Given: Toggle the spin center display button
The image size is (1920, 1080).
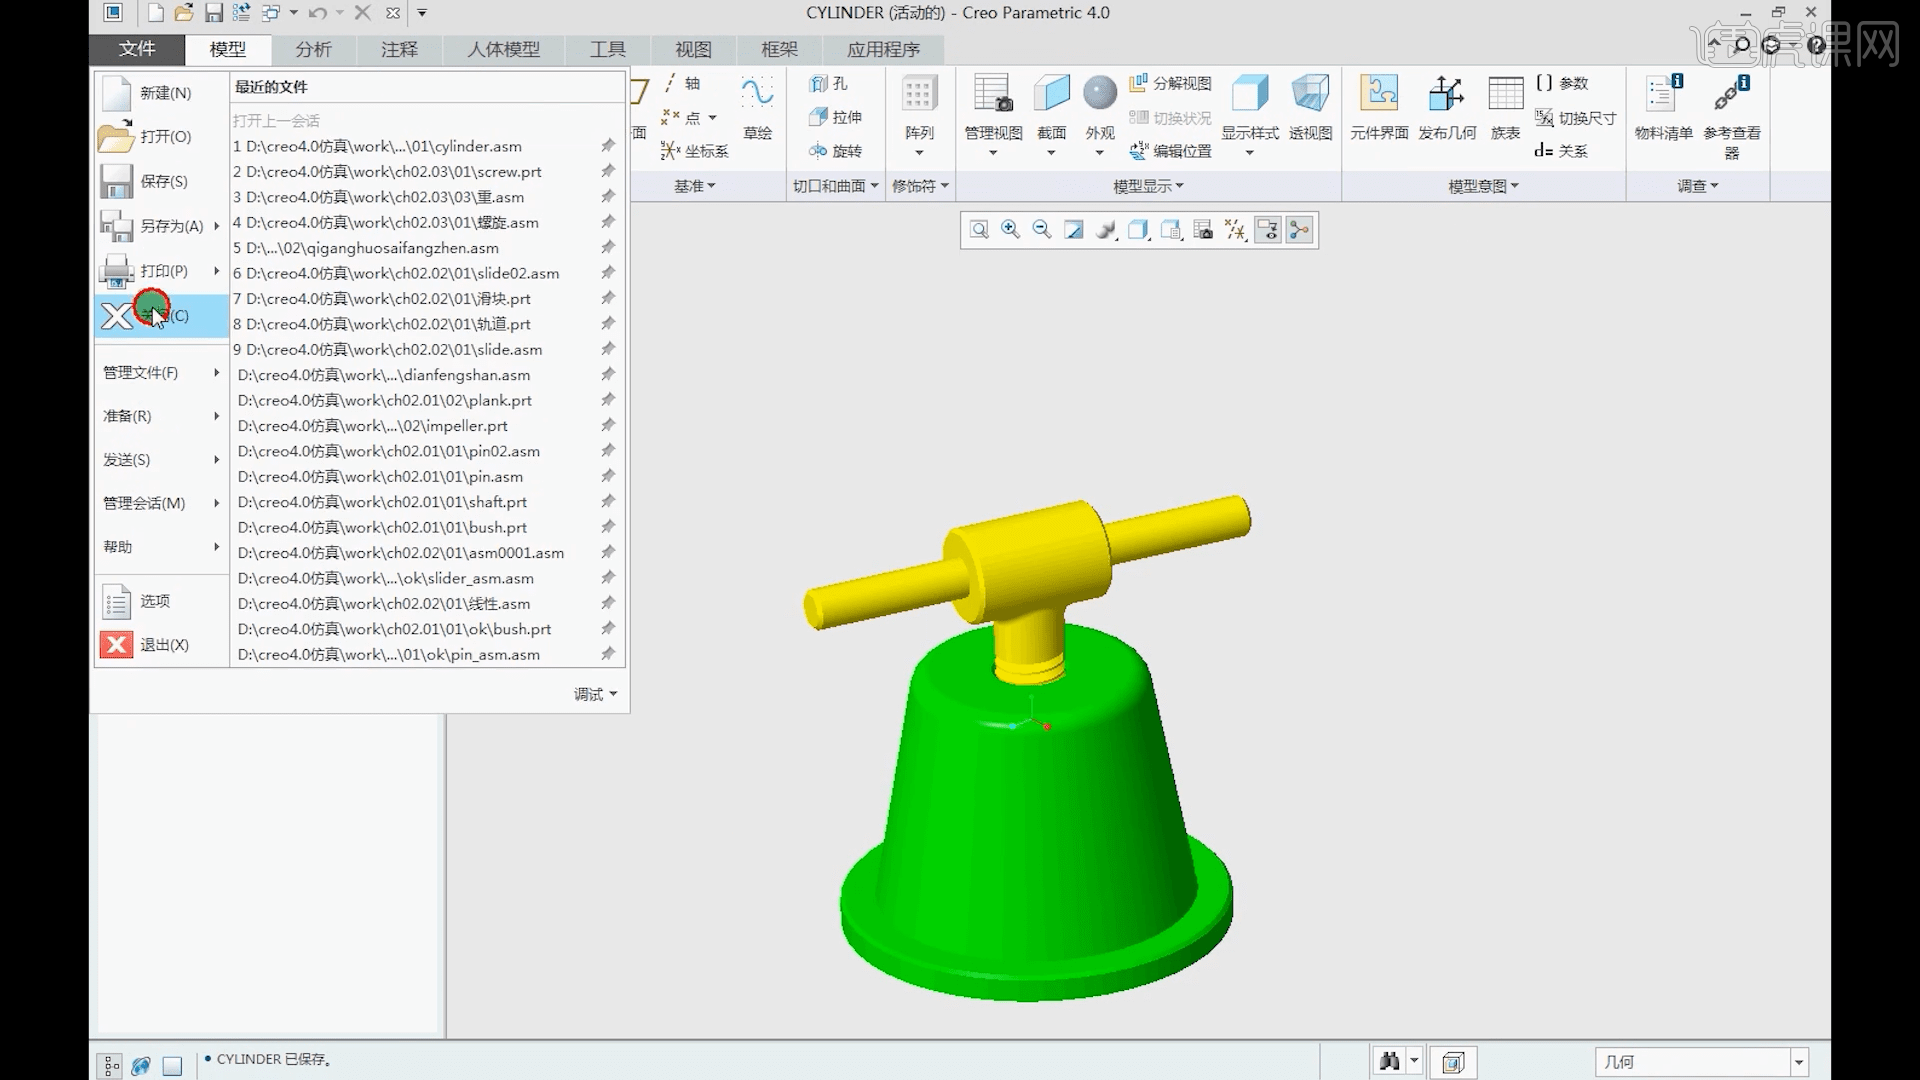Looking at the screenshot, I should click(x=1299, y=230).
